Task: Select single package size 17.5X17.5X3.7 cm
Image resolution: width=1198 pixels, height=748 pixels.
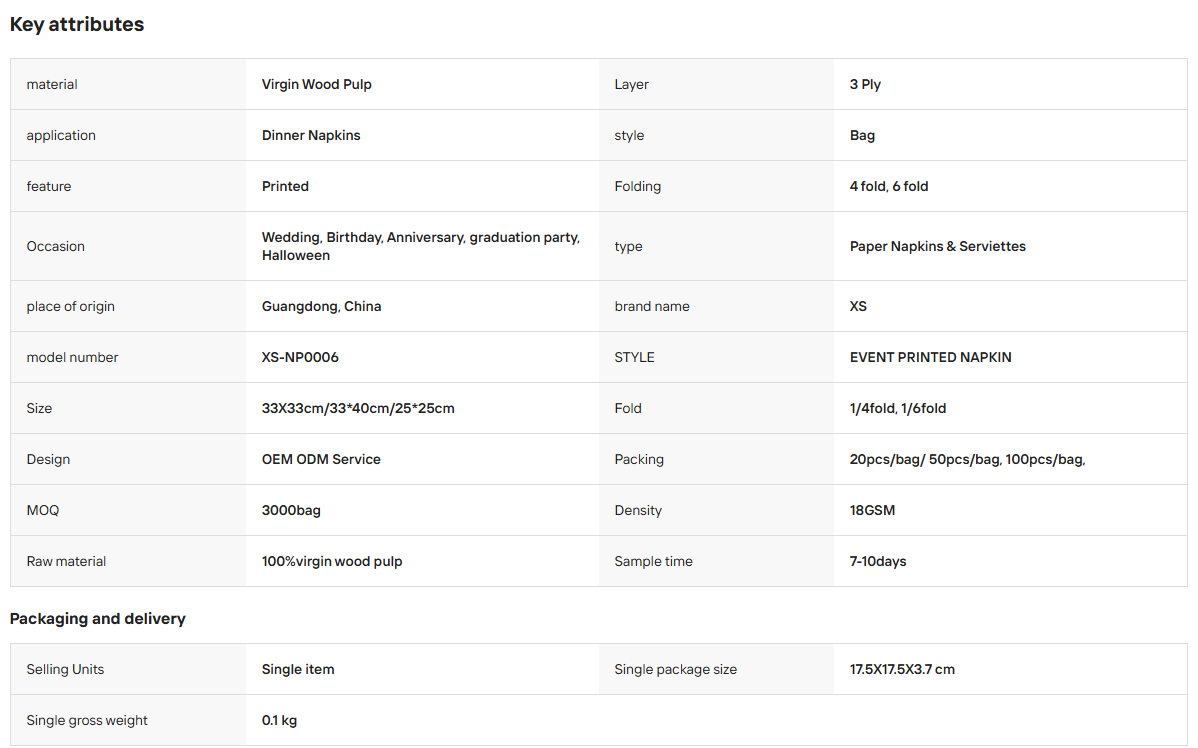Action: tap(902, 669)
